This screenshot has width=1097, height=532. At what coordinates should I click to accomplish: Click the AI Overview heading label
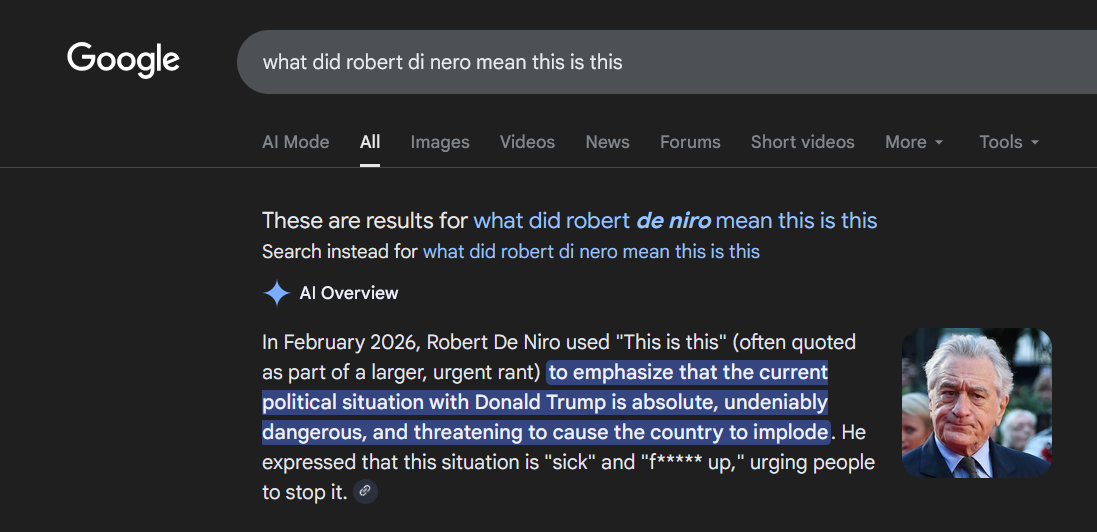pyautogui.click(x=349, y=293)
